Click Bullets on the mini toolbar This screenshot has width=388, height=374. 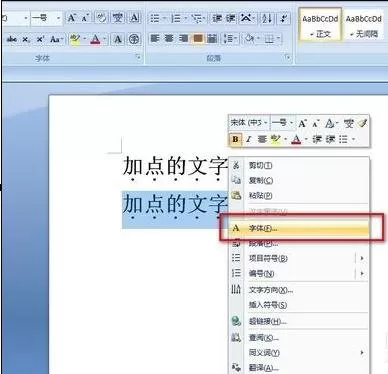[x=343, y=139]
